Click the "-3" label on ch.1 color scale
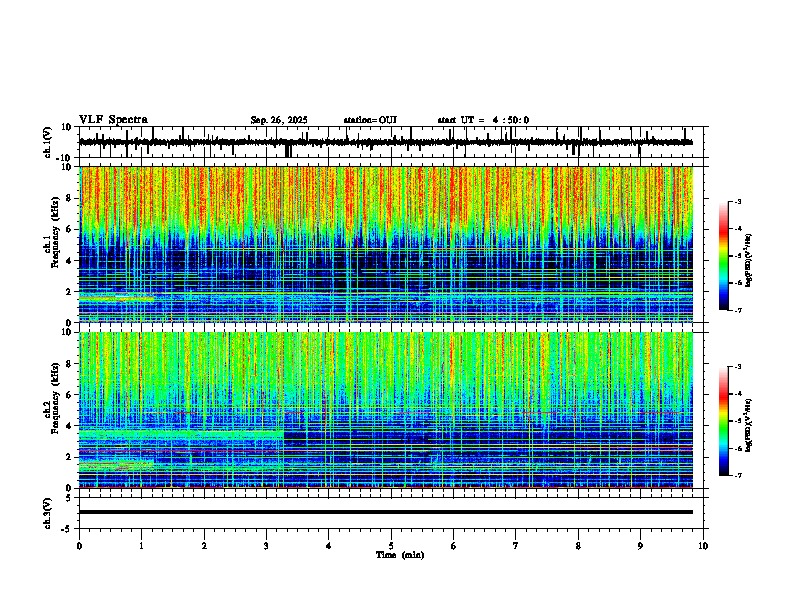This screenshot has width=792, height=612. [x=737, y=202]
